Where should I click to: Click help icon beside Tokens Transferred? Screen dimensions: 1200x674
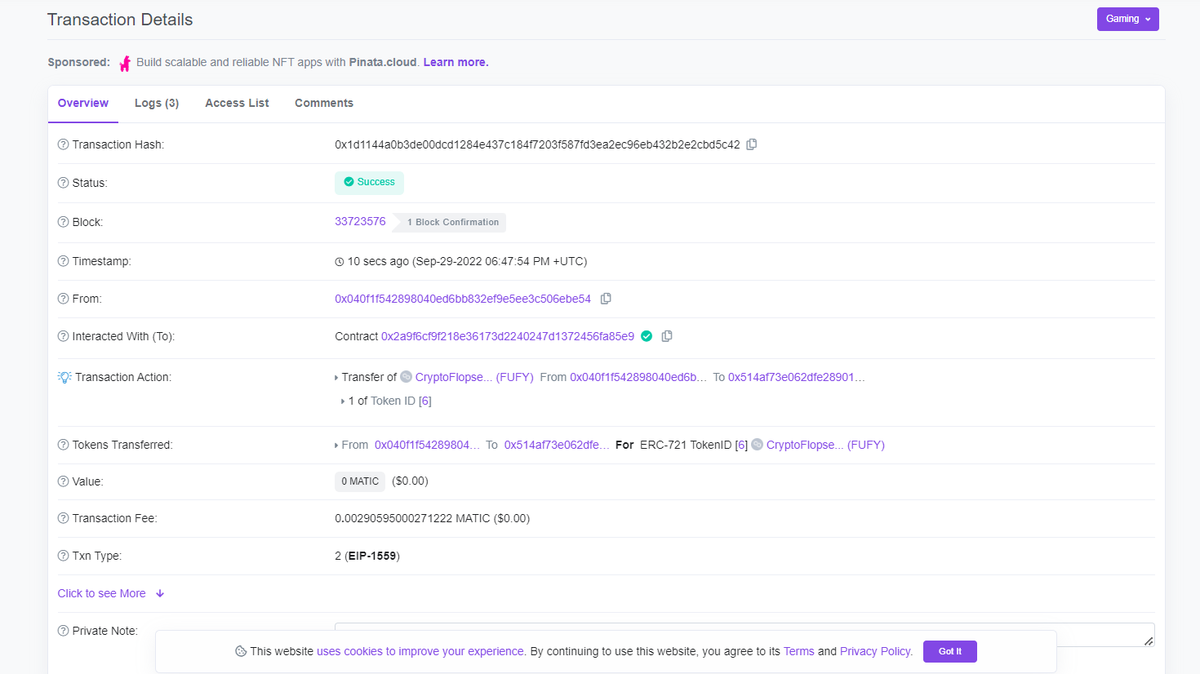point(63,445)
